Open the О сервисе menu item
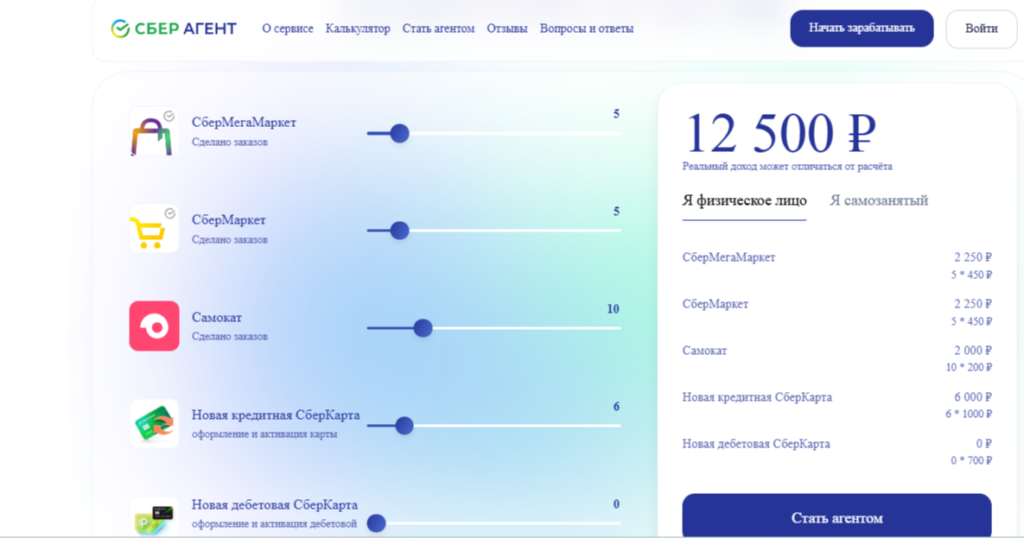Screen dimensions: 1024x538 [x=287, y=29]
